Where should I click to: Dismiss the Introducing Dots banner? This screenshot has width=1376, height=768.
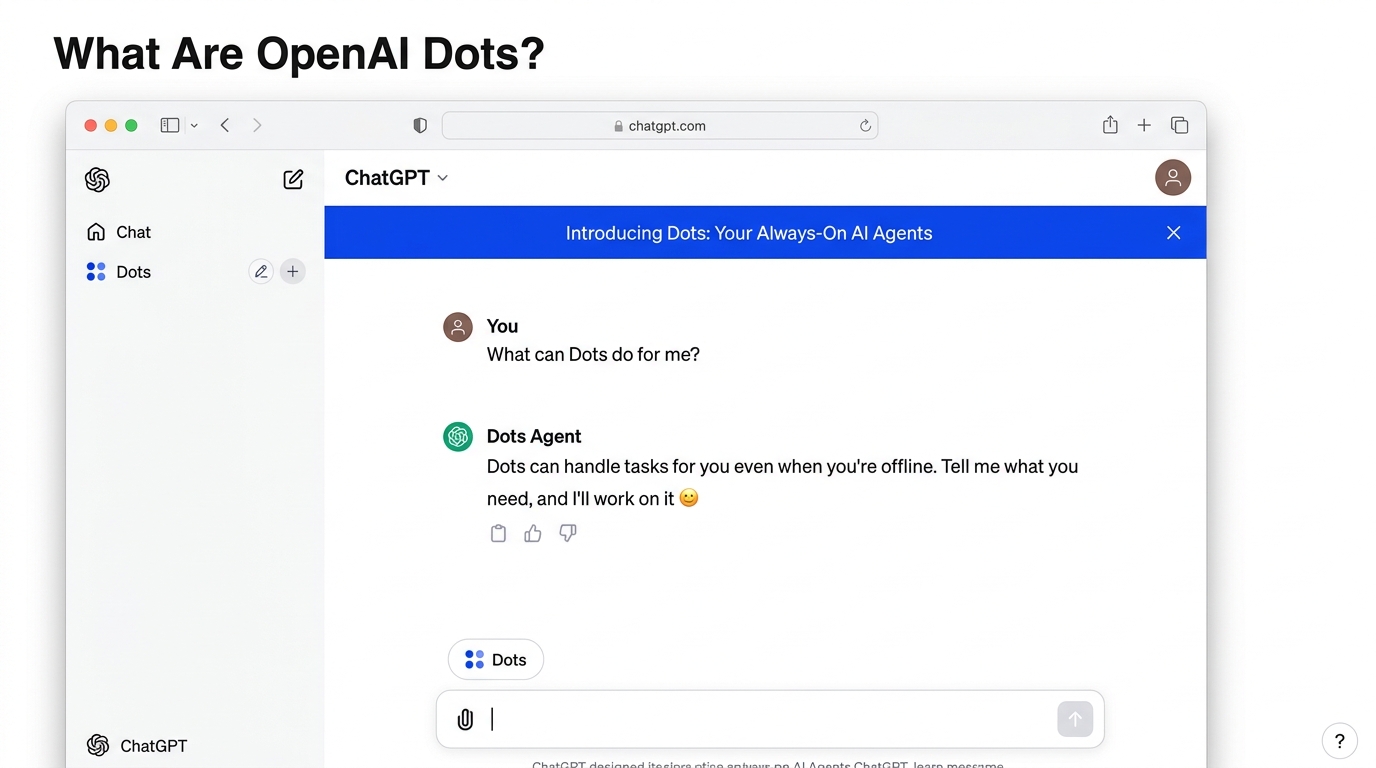[x=1174, y=233]
